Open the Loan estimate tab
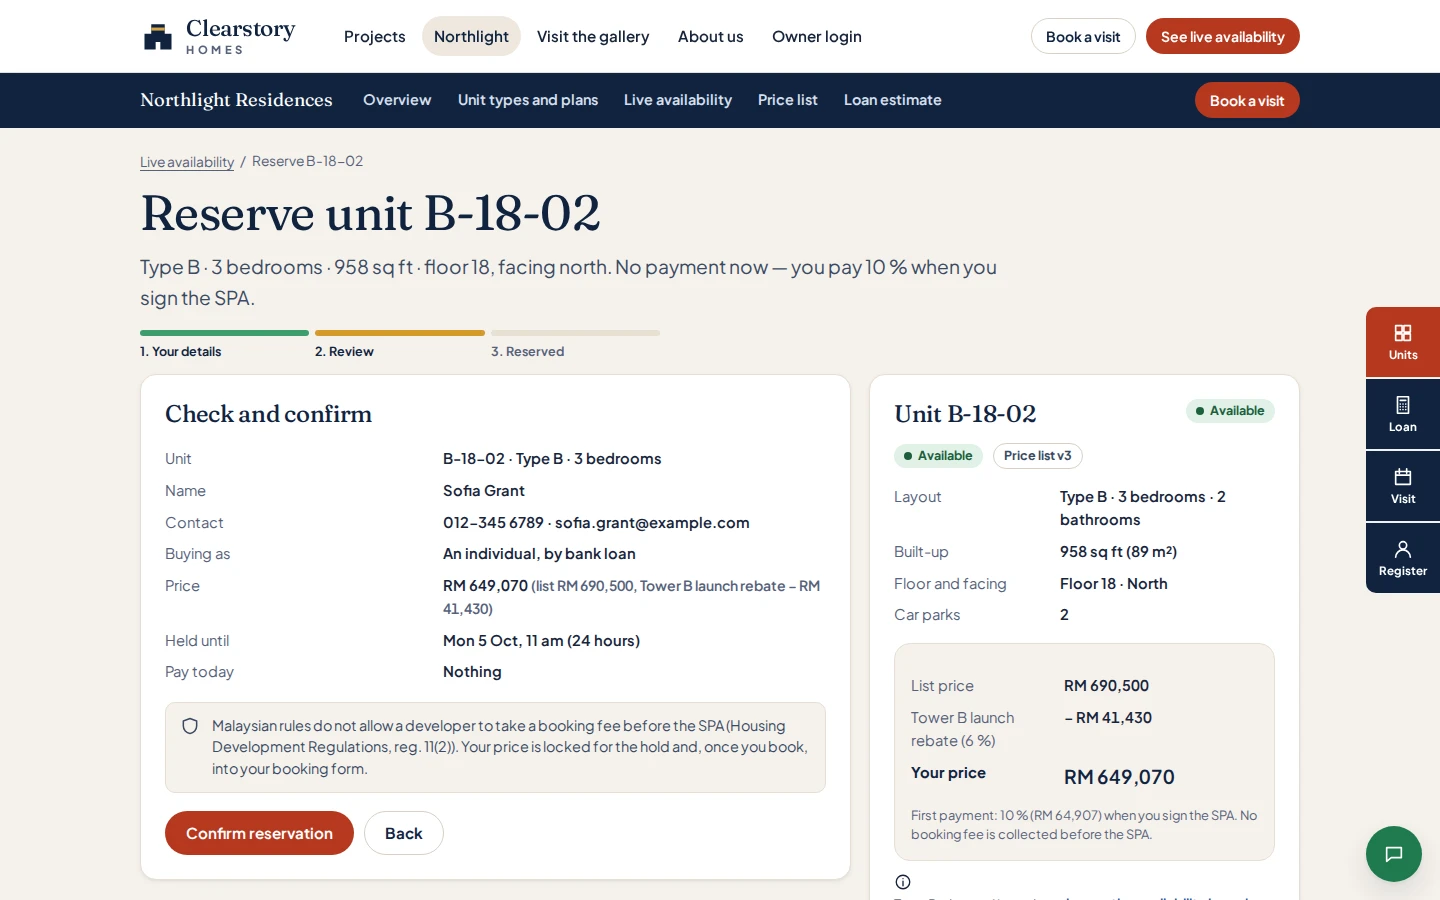The height and width of the screenshot is (900, 1440). click(x=893, y=100)
